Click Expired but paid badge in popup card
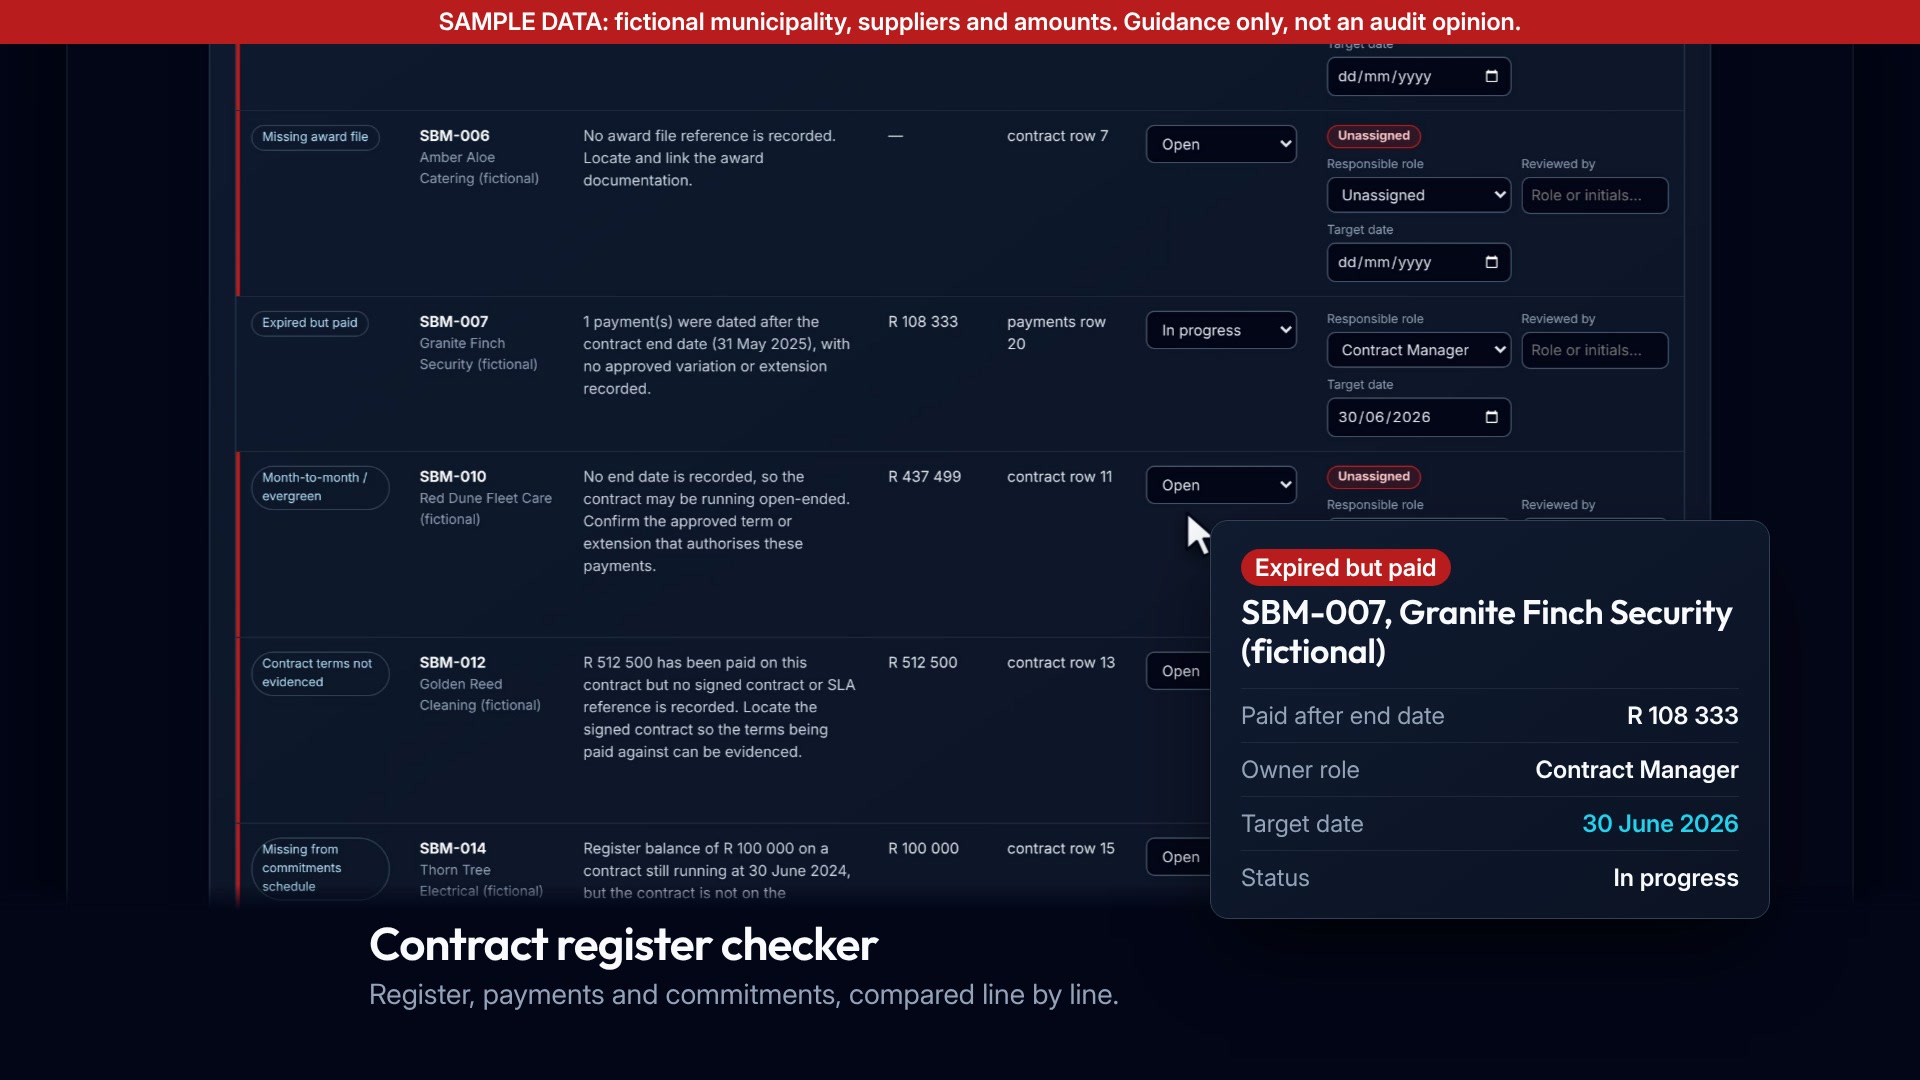 [1345, 568]
